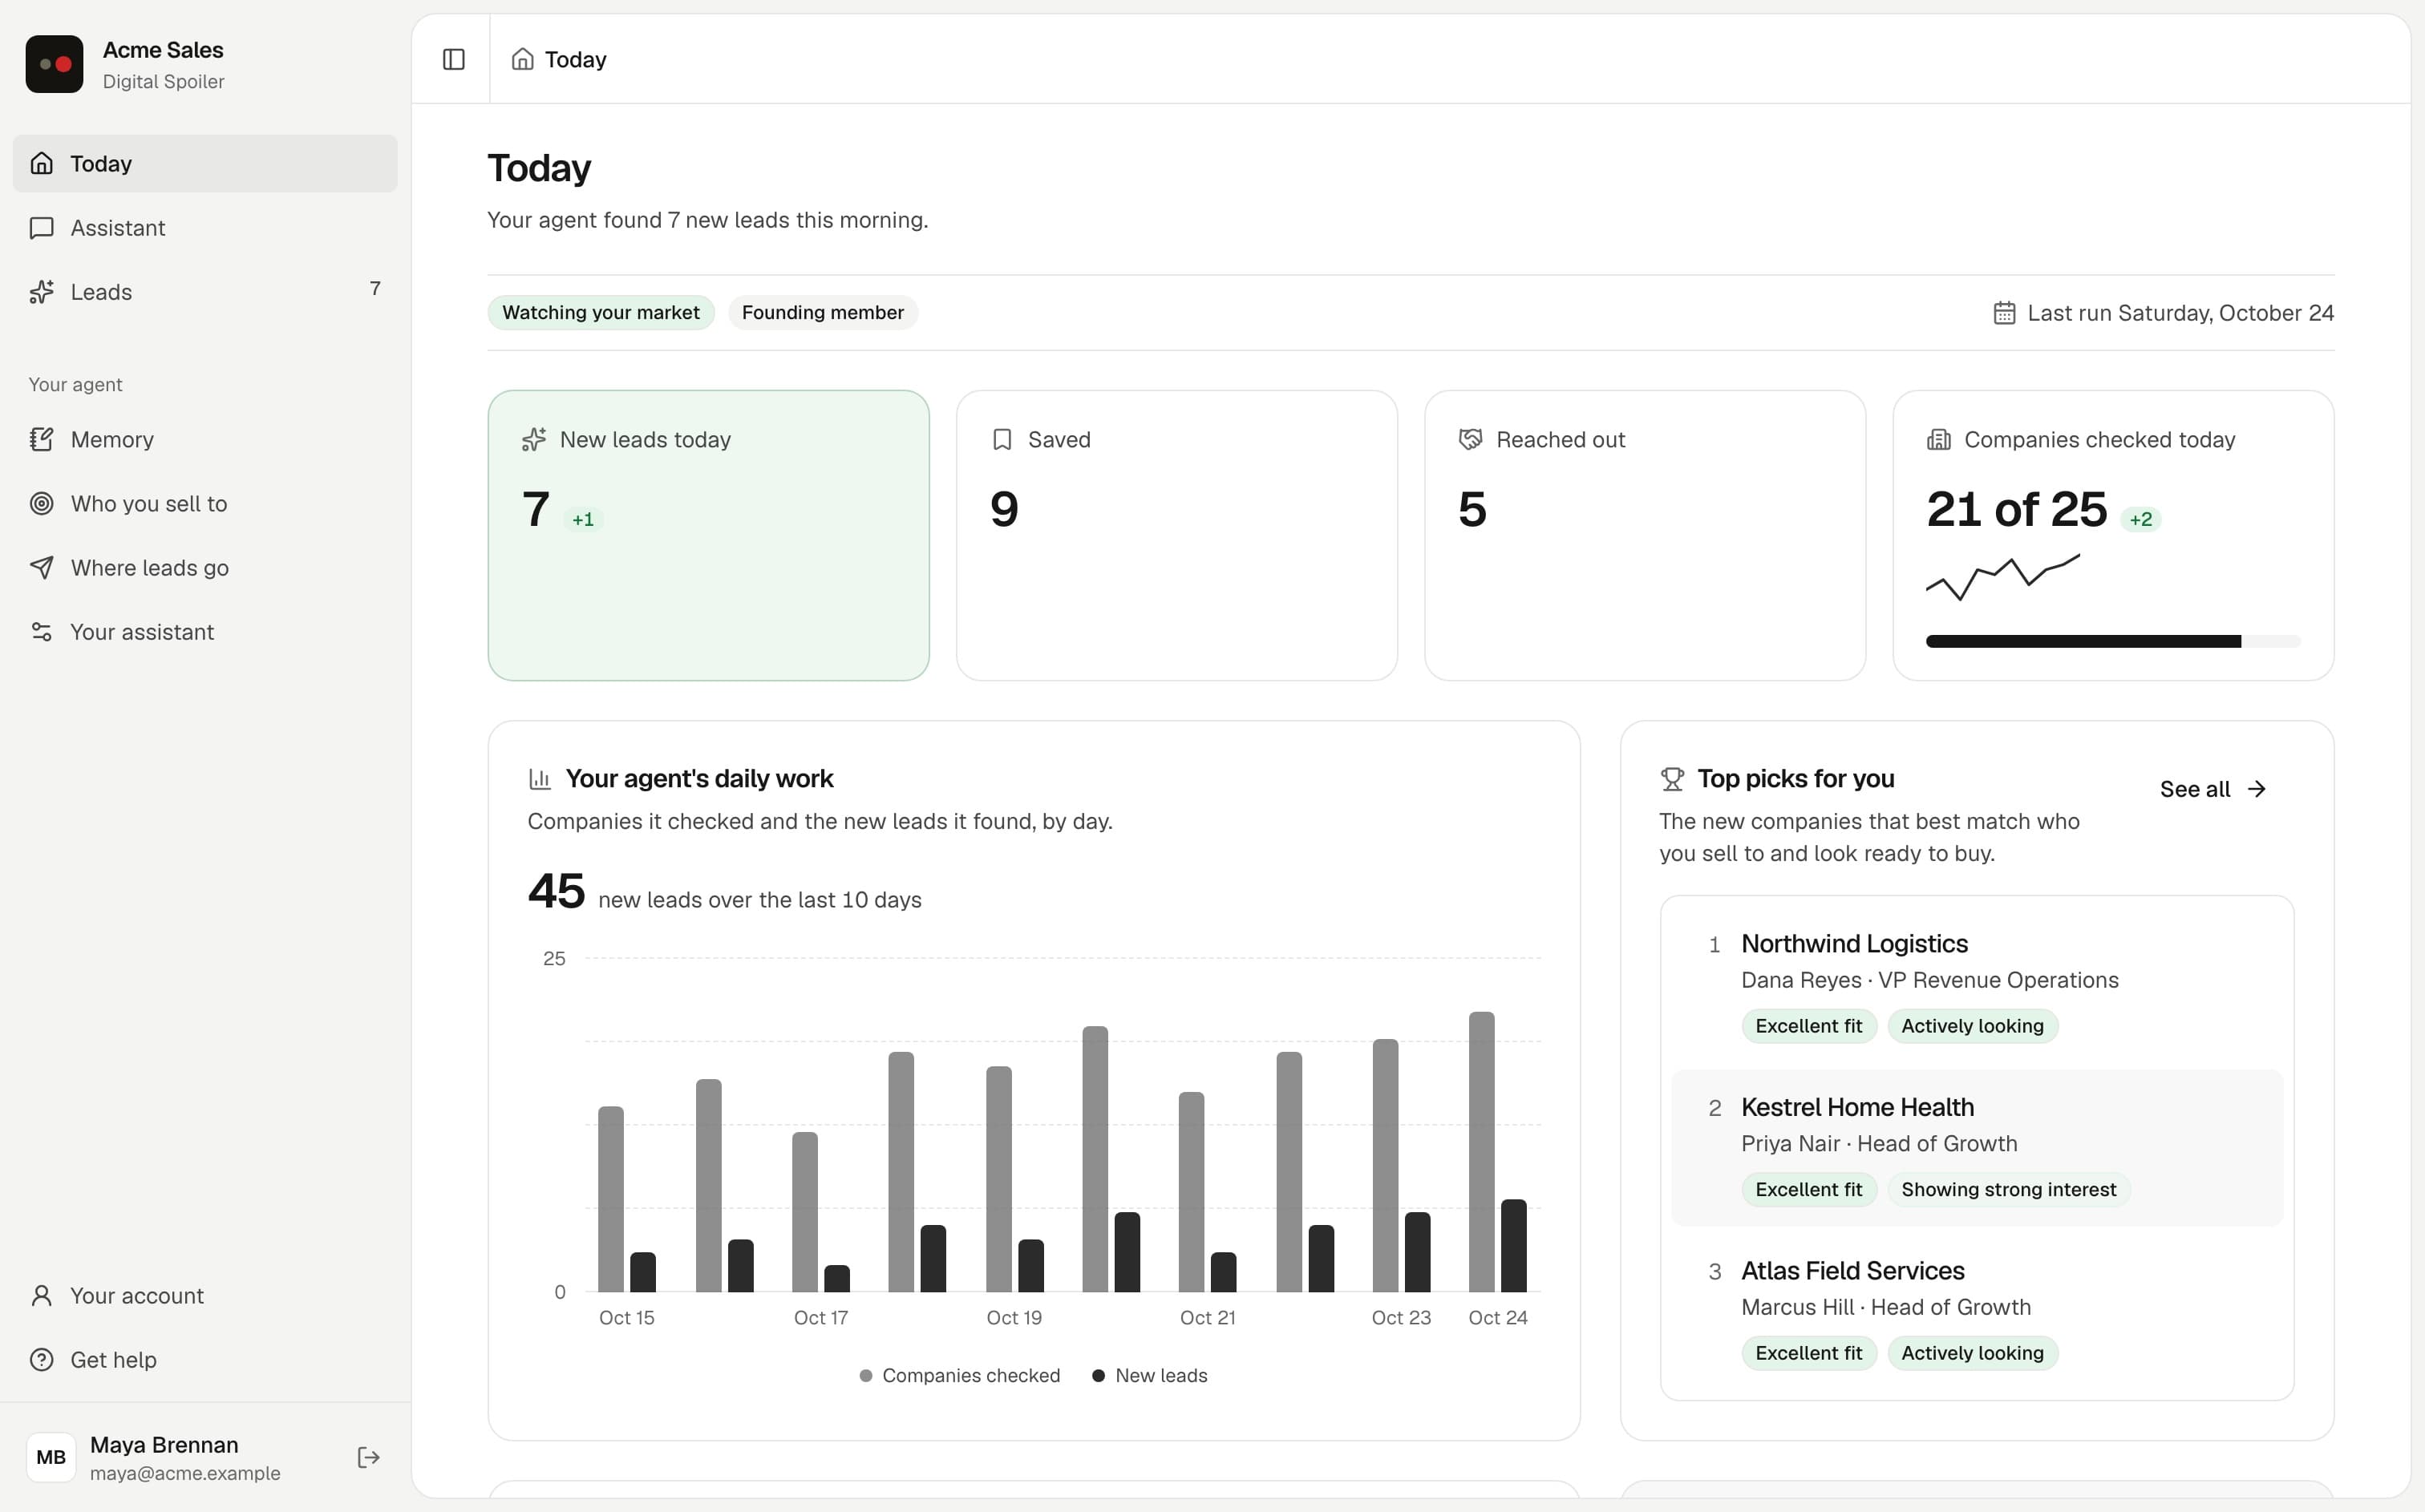Click the +2 badge on Companies checked
This screenshot has height=1512, width=2425.
point(2140,519)
